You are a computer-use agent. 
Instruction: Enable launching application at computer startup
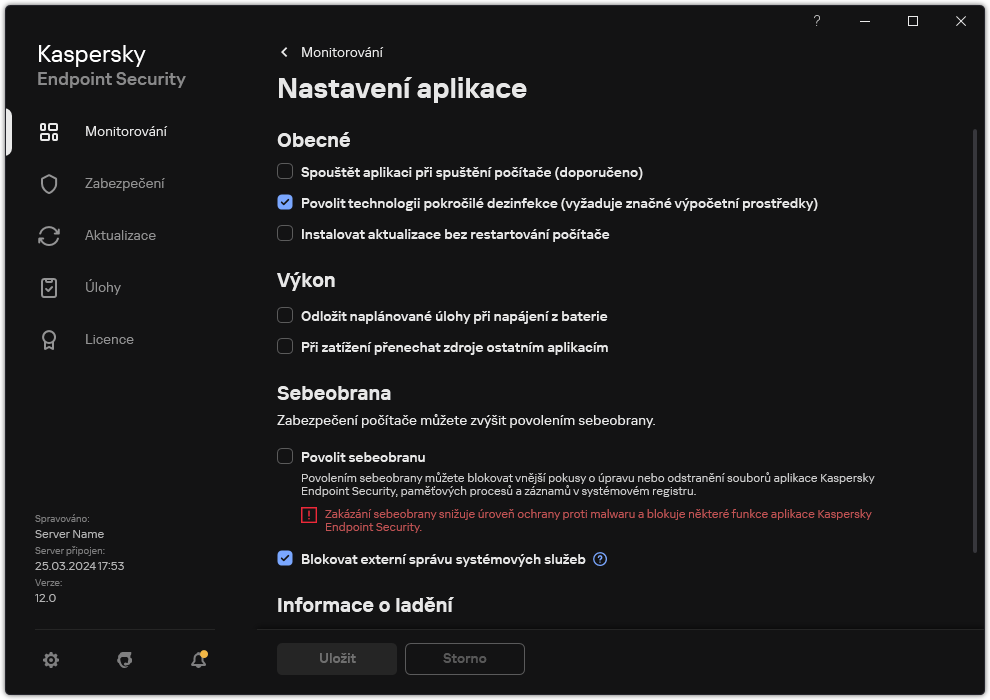283,172
